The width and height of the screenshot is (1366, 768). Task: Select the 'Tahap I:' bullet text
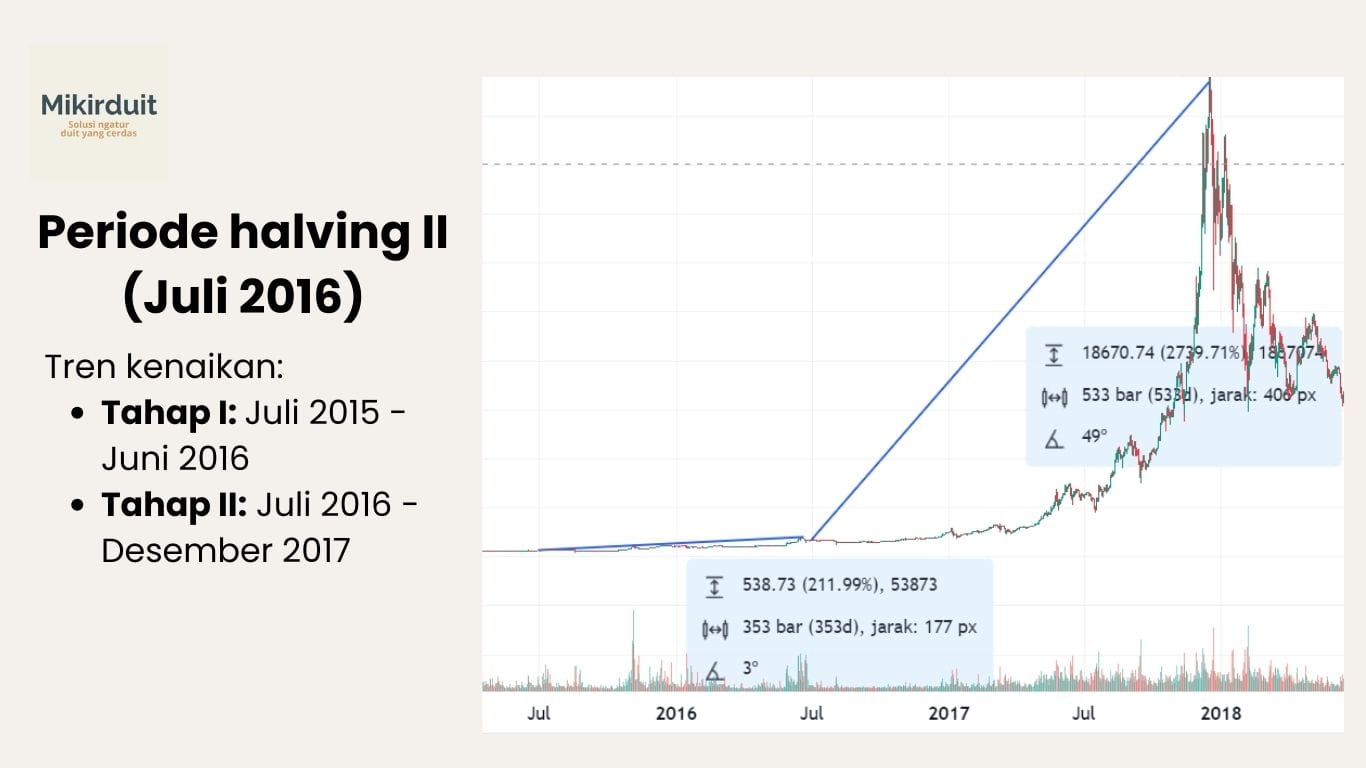[168, 412]
